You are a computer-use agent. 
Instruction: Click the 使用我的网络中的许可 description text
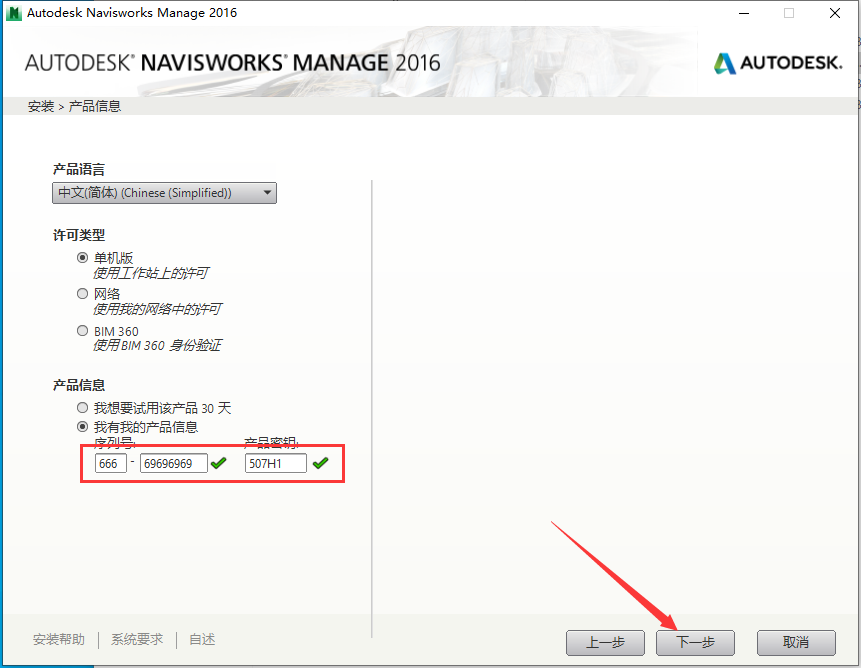[x=157, y=309]
